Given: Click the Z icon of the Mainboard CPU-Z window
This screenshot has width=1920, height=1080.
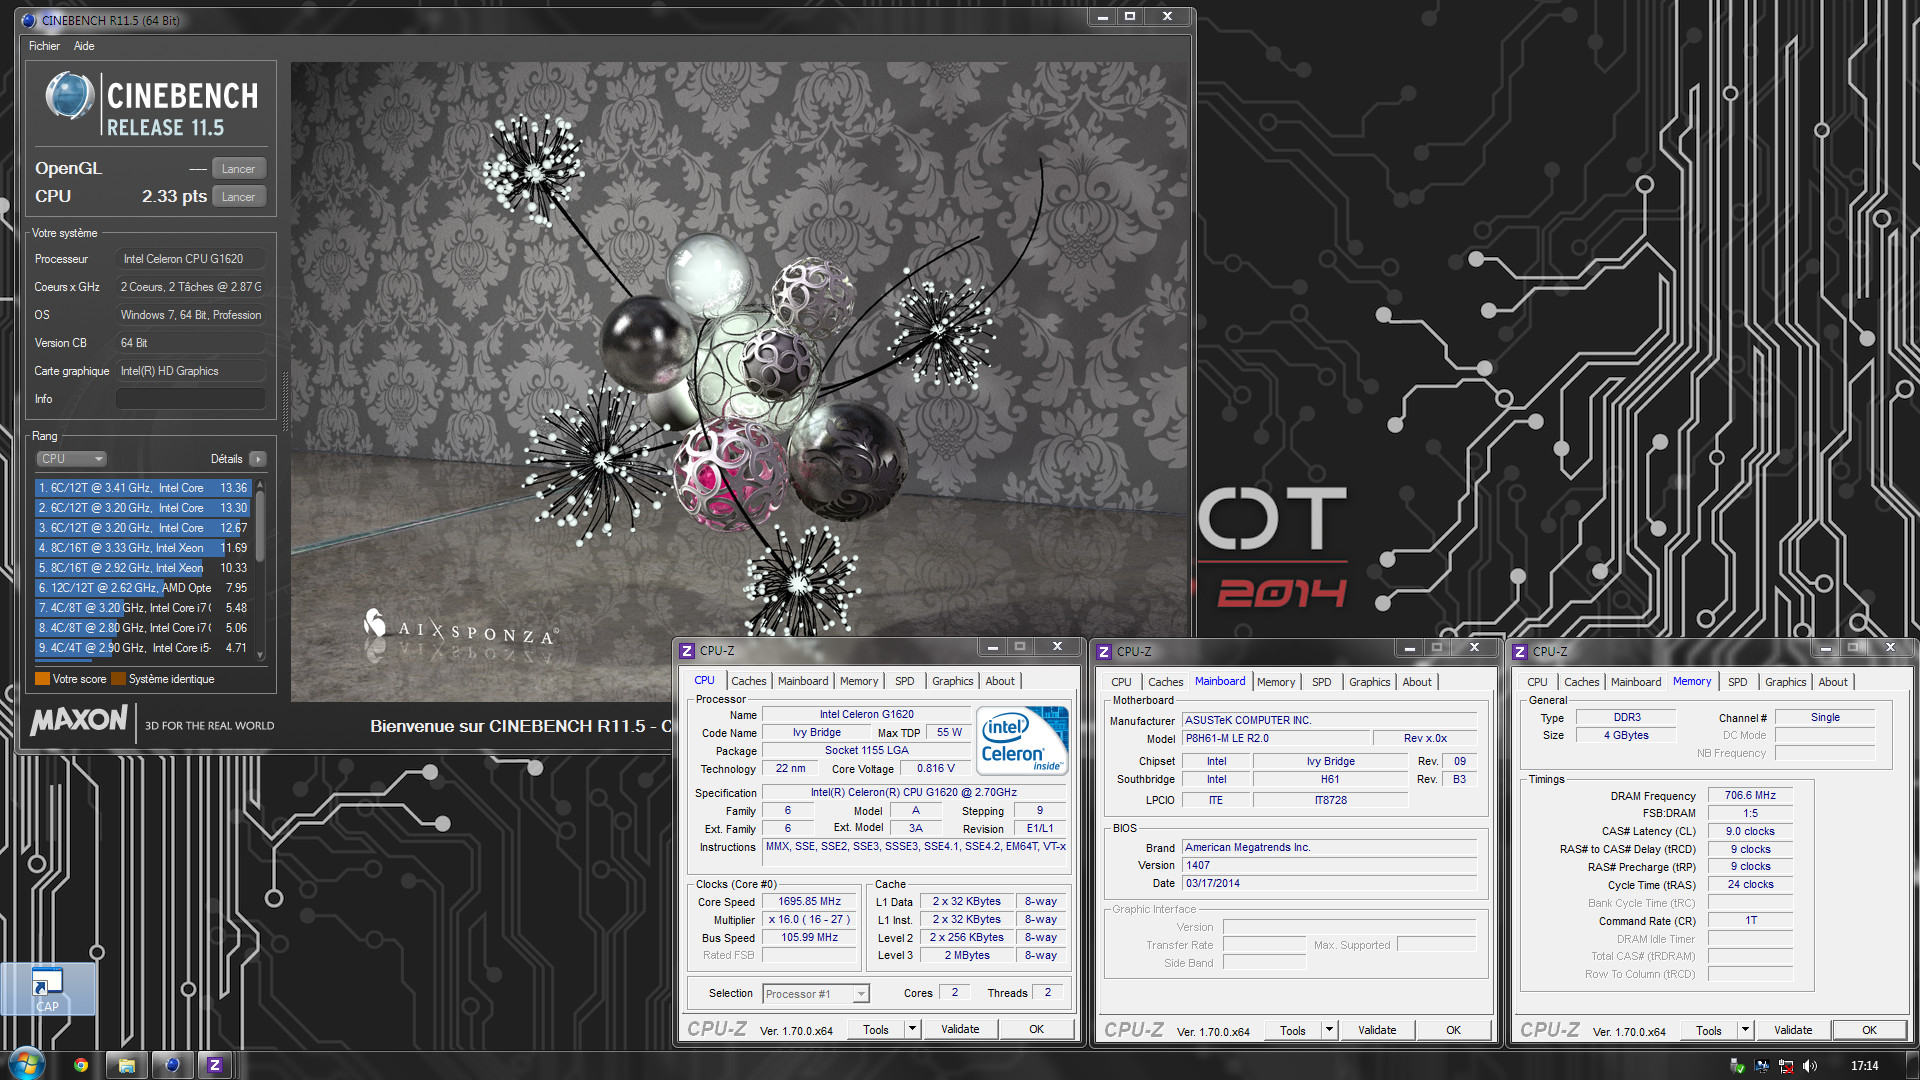Looking at the screenshot, I should point(1104,652).
